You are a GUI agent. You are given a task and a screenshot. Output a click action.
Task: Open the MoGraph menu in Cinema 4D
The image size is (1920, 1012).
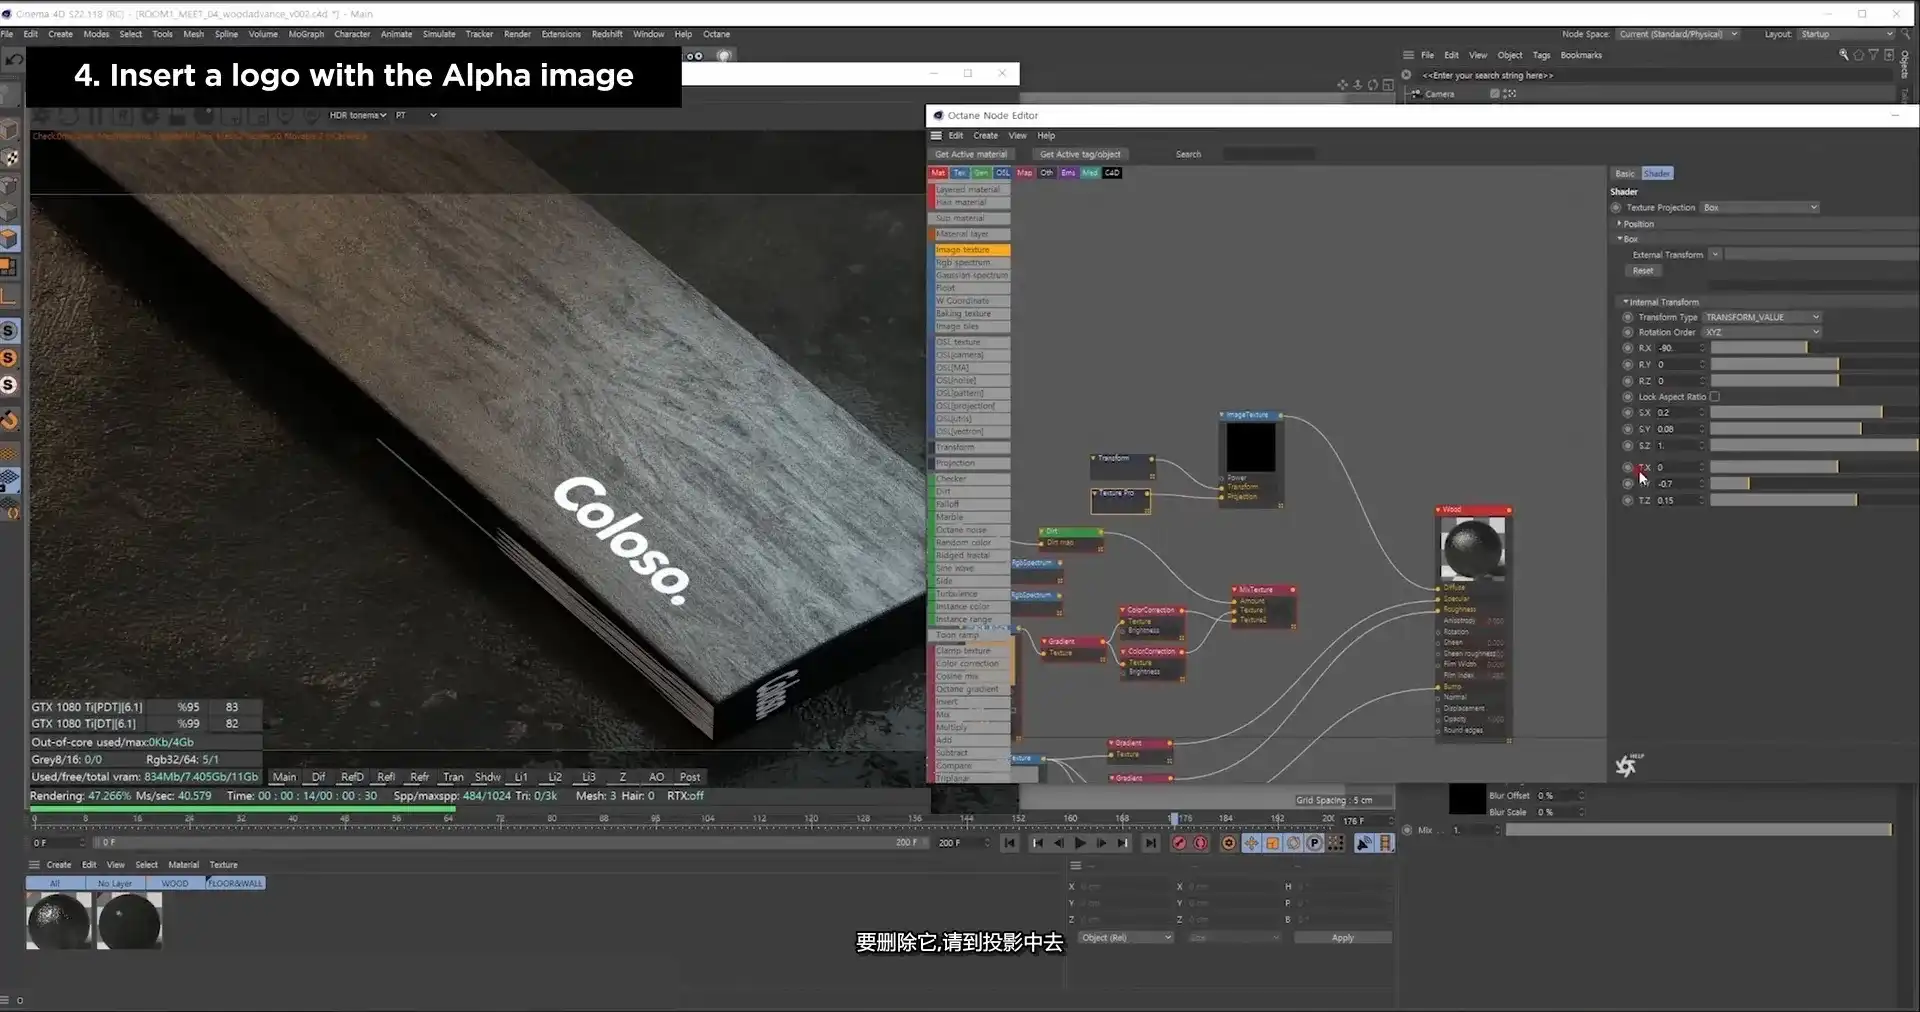click(306, 33)
